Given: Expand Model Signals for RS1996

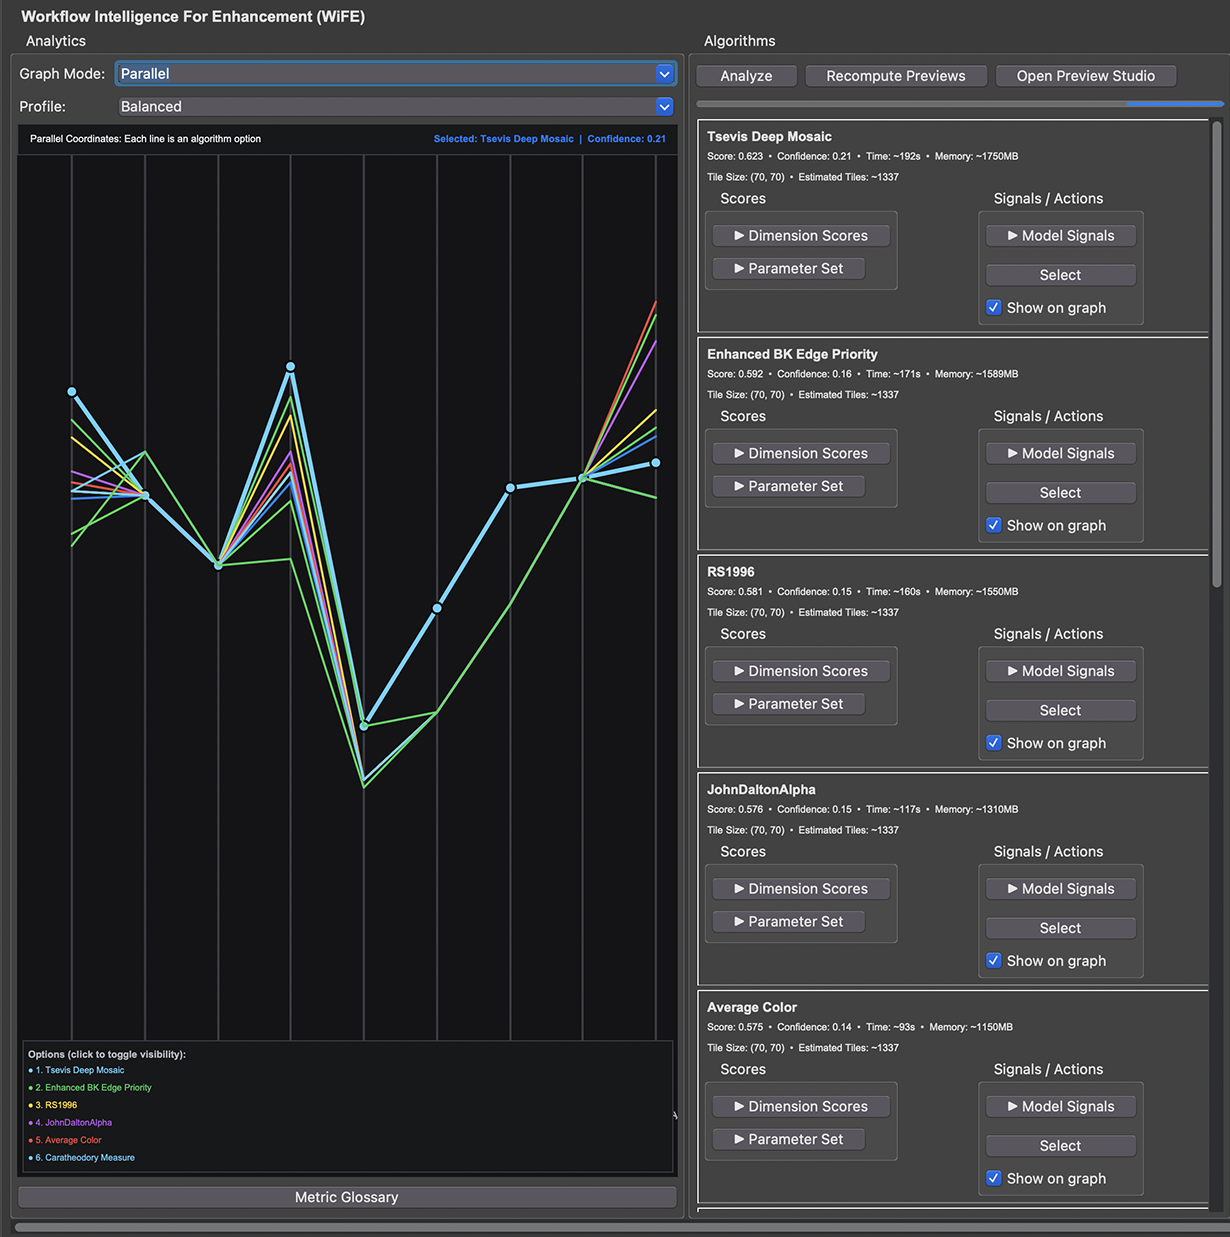Looking at the screenshot, I should [x=1061, y=671].
